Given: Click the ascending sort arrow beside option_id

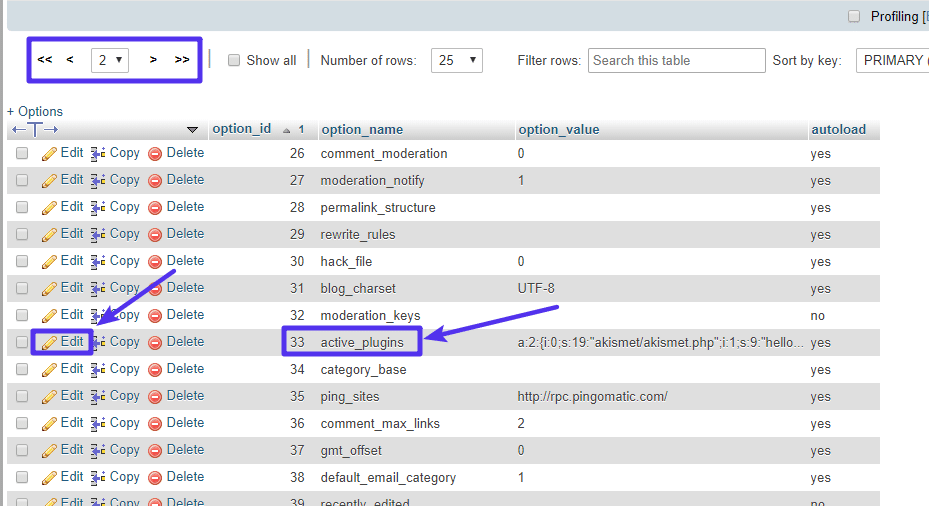Looking at the screenshot, I should 287,130.
